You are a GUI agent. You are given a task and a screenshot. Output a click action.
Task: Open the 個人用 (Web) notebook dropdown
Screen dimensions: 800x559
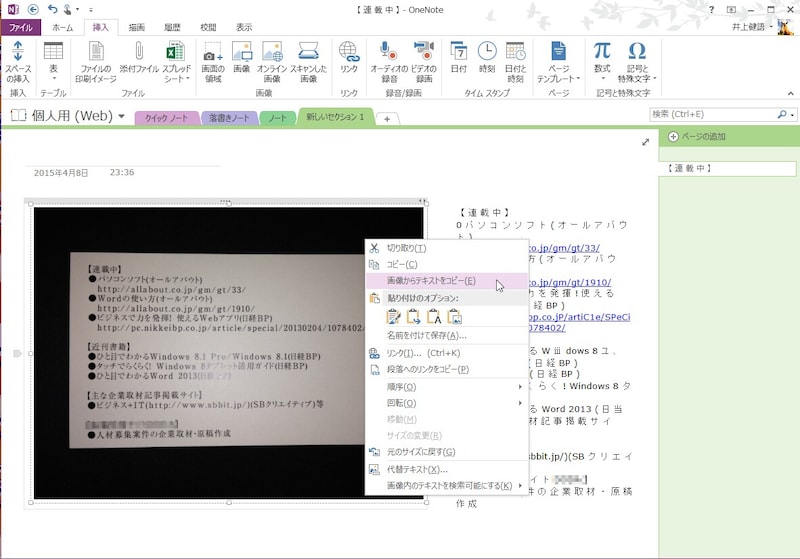coord(121,116)
